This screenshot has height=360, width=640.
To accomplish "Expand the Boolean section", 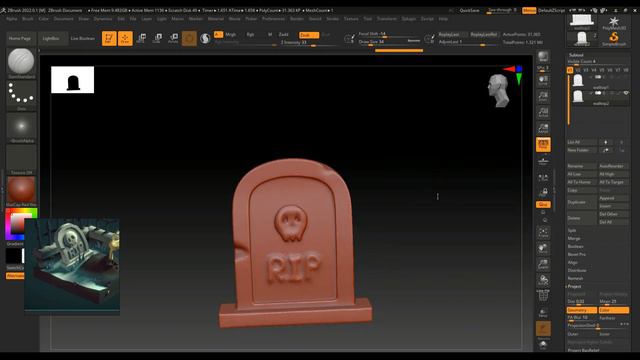I will click(576, 247).
